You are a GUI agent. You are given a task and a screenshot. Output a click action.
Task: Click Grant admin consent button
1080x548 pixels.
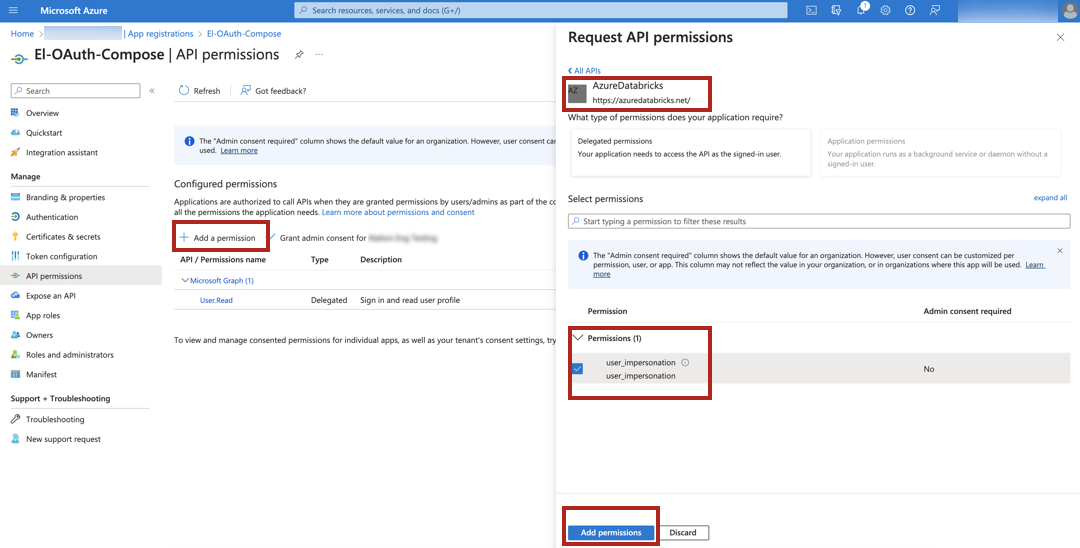coord(352,238)
